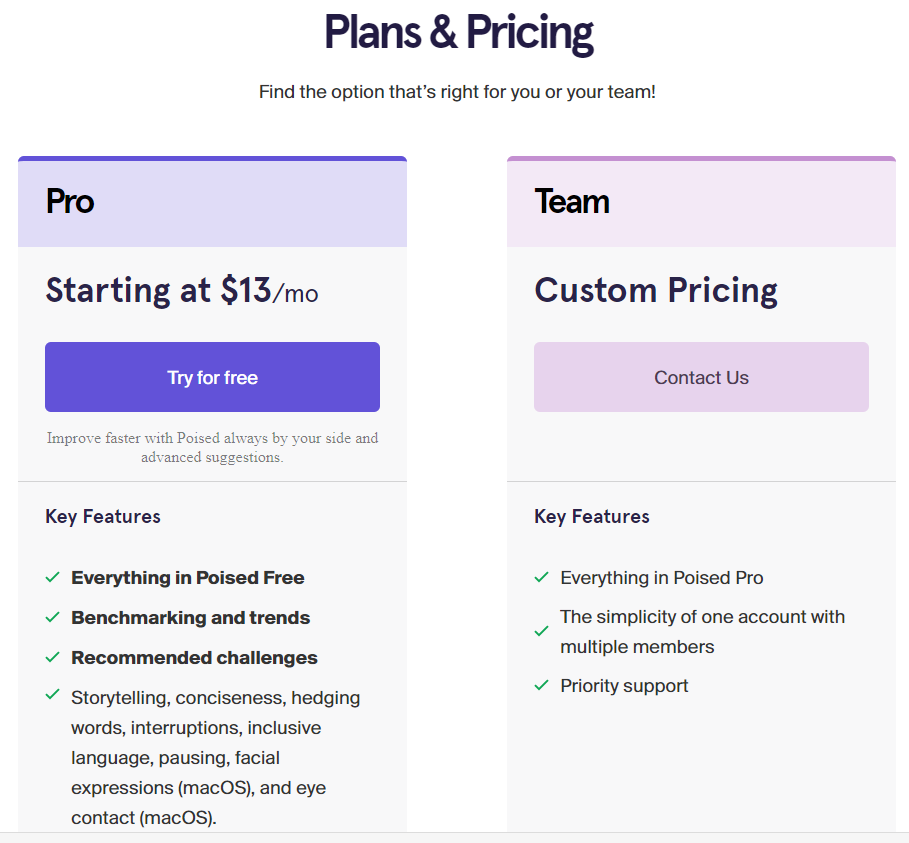
Task: Select the Pro plan header
Action: pos(71,202)
